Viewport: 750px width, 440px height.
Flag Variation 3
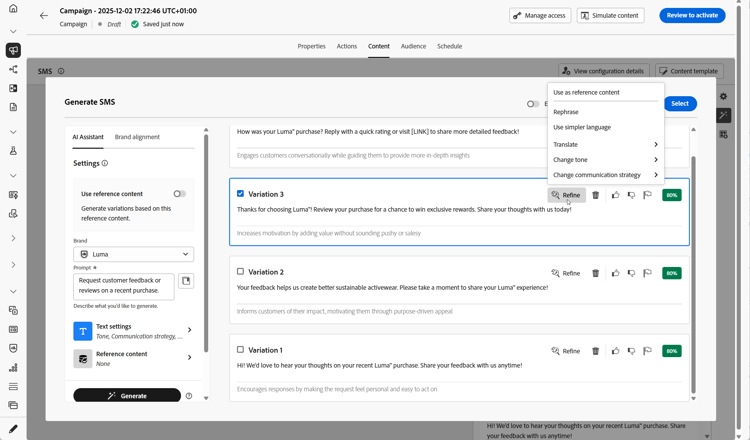pos(647,195)
